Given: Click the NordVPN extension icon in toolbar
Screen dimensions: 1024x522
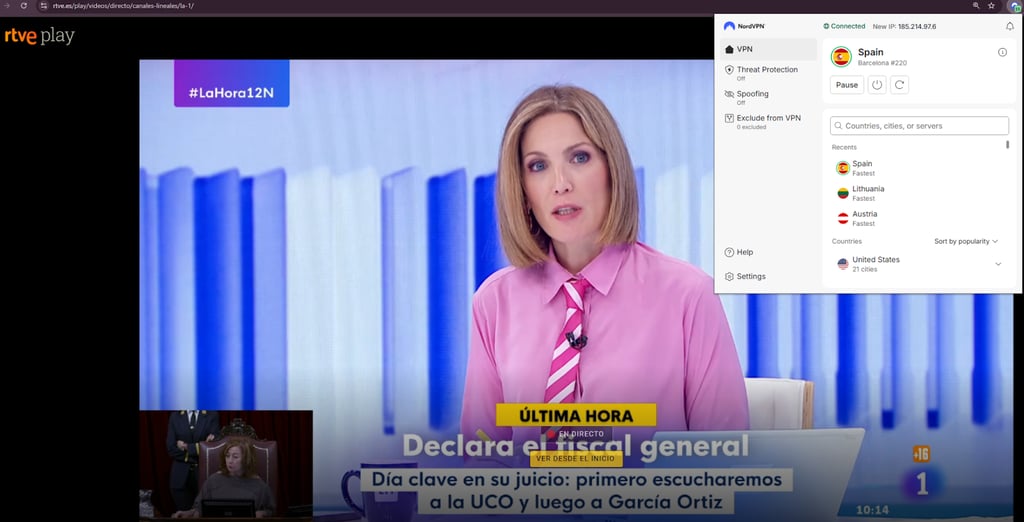Looking at the screenshot, I should (x=1016, y=6).
